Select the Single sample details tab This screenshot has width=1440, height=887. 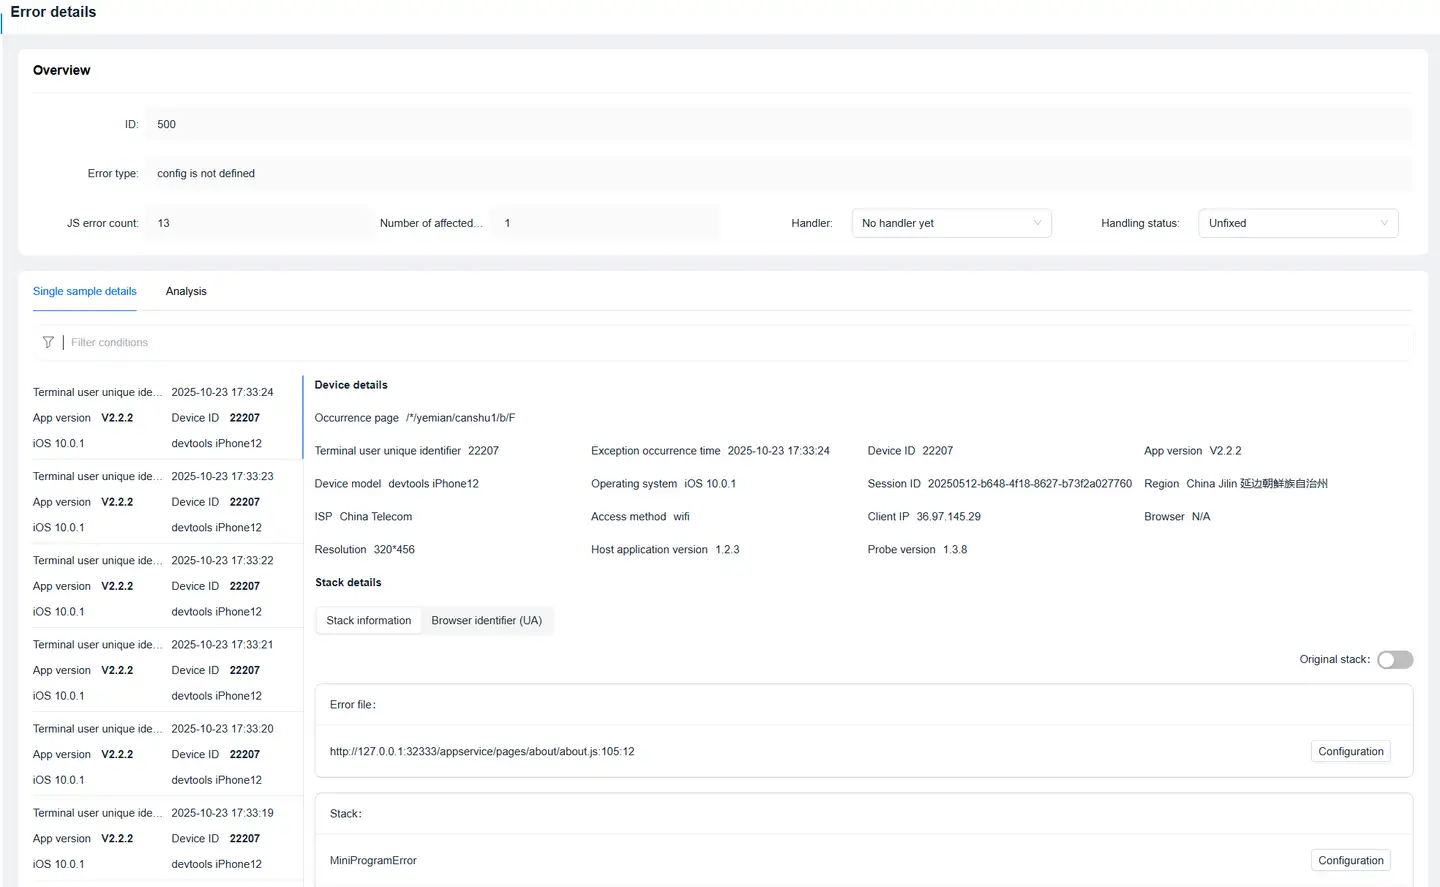point(85,292)
